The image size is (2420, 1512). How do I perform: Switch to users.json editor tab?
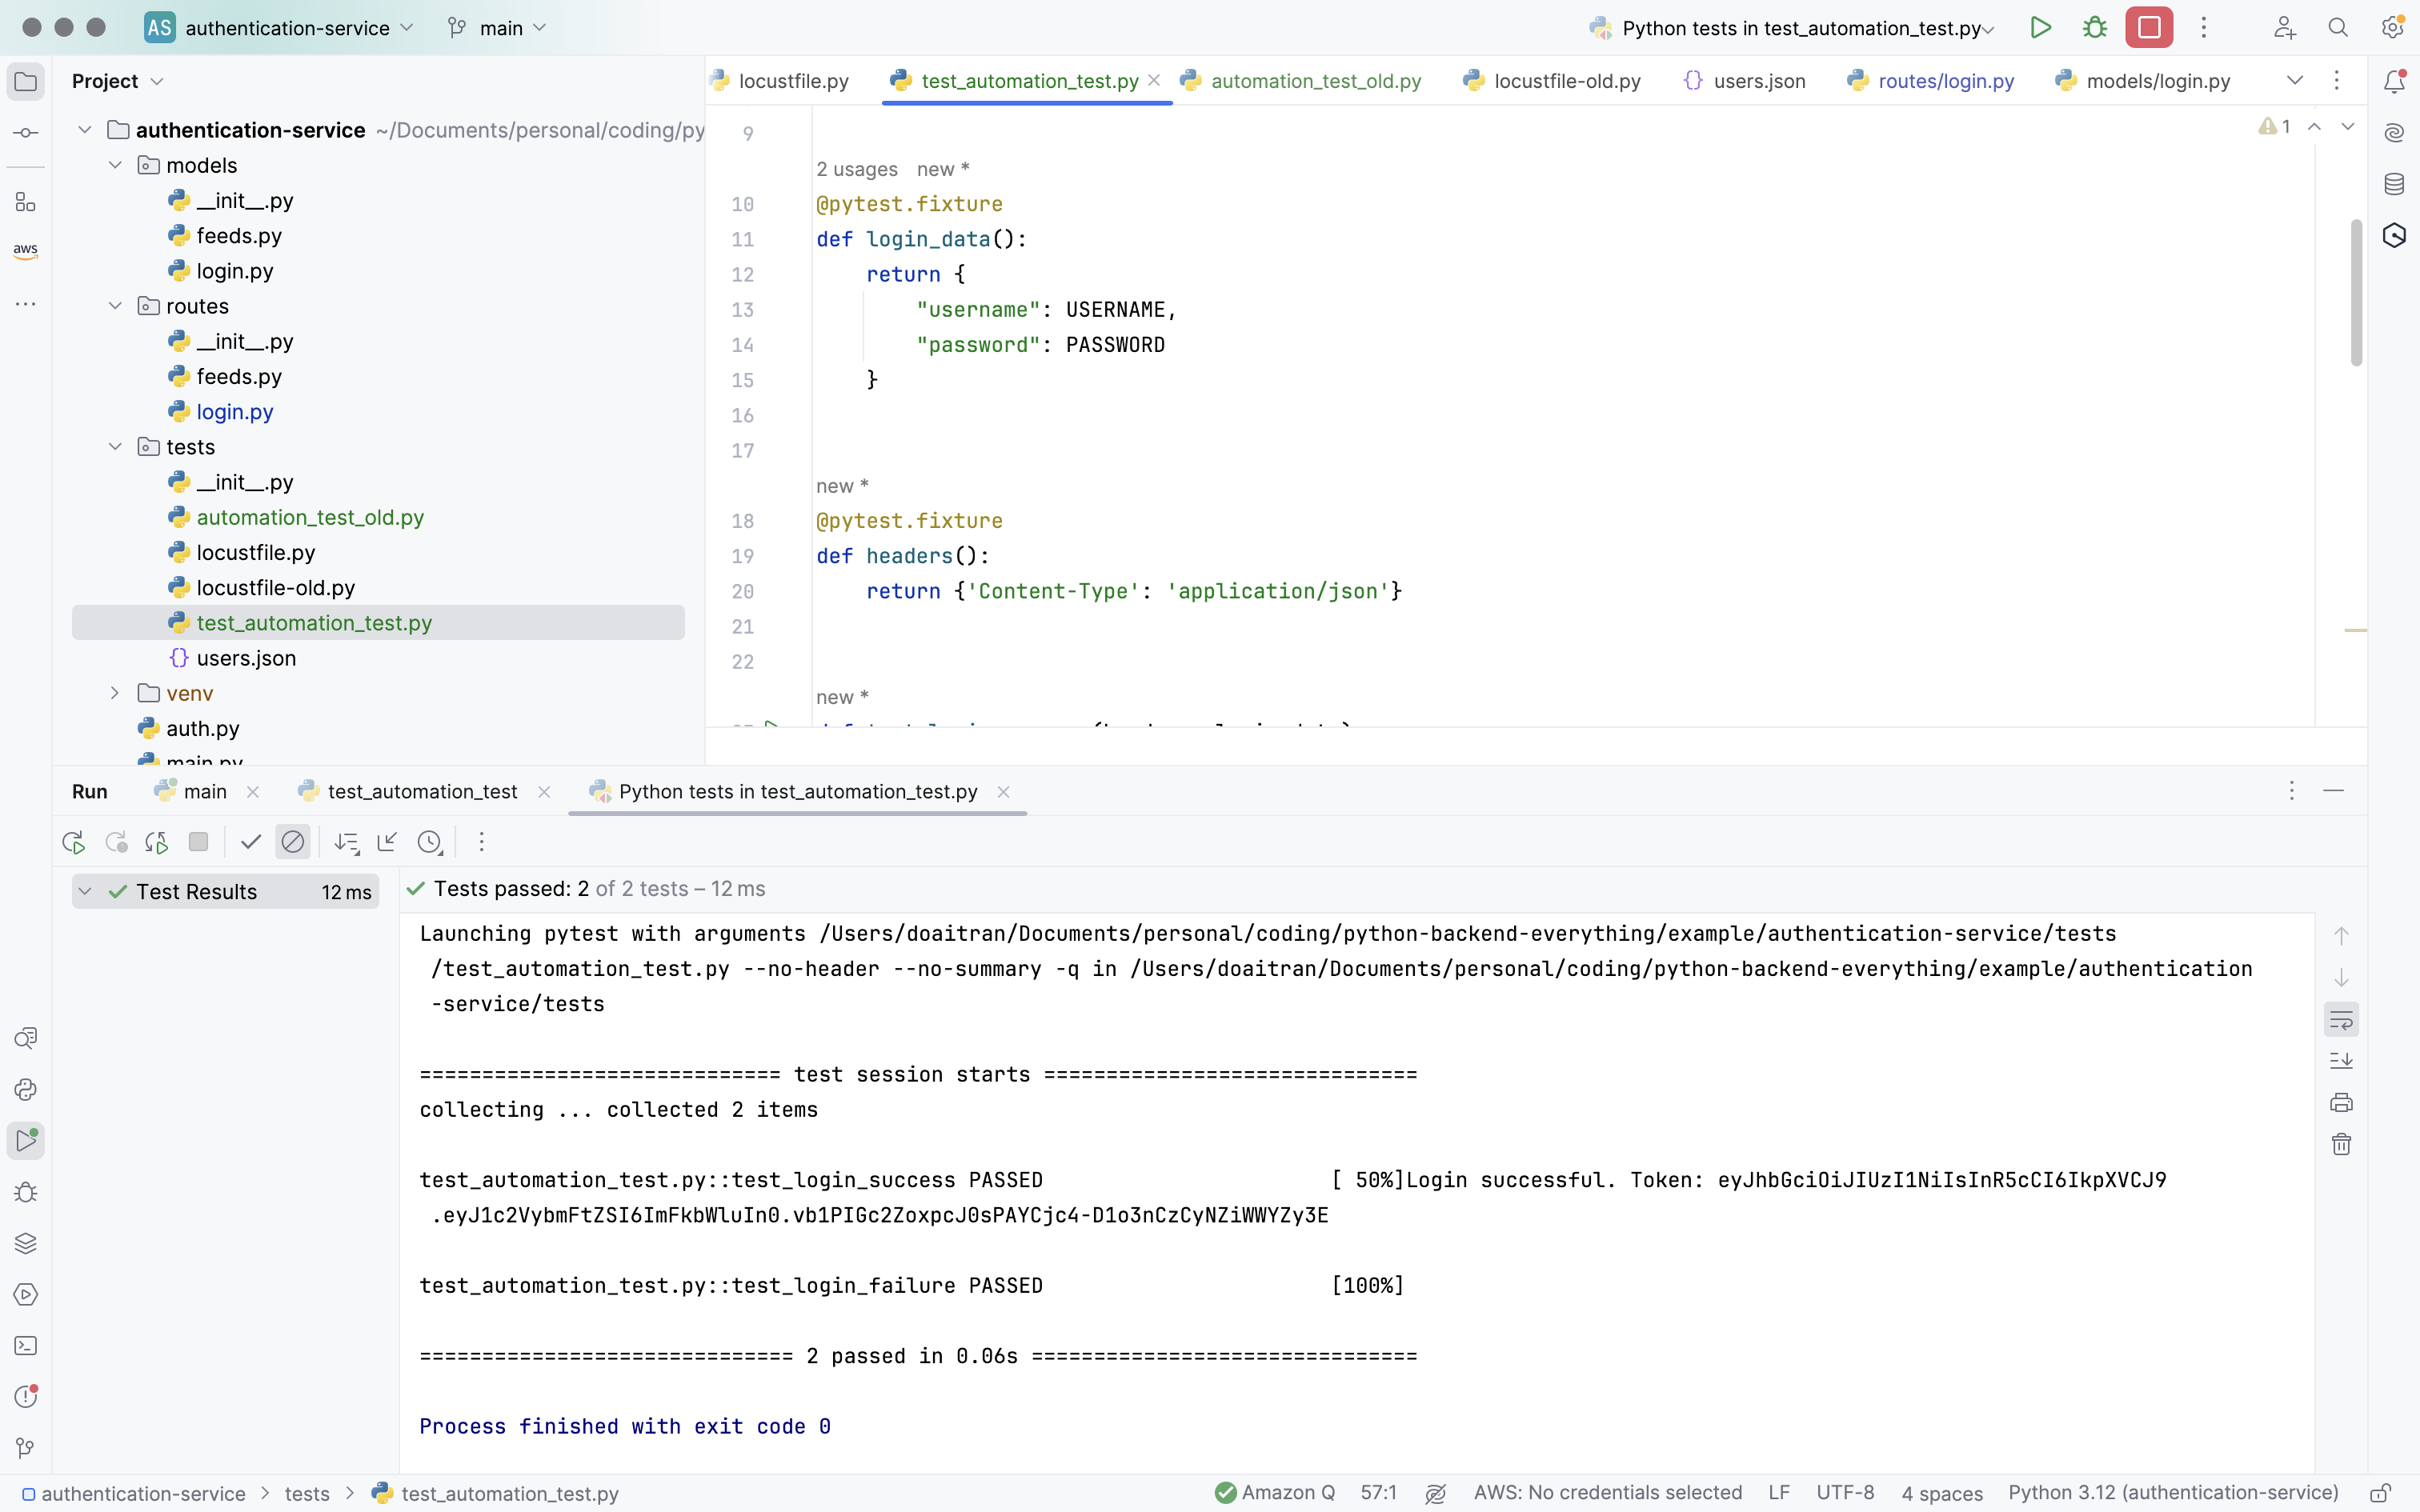tap(1745, 81)
